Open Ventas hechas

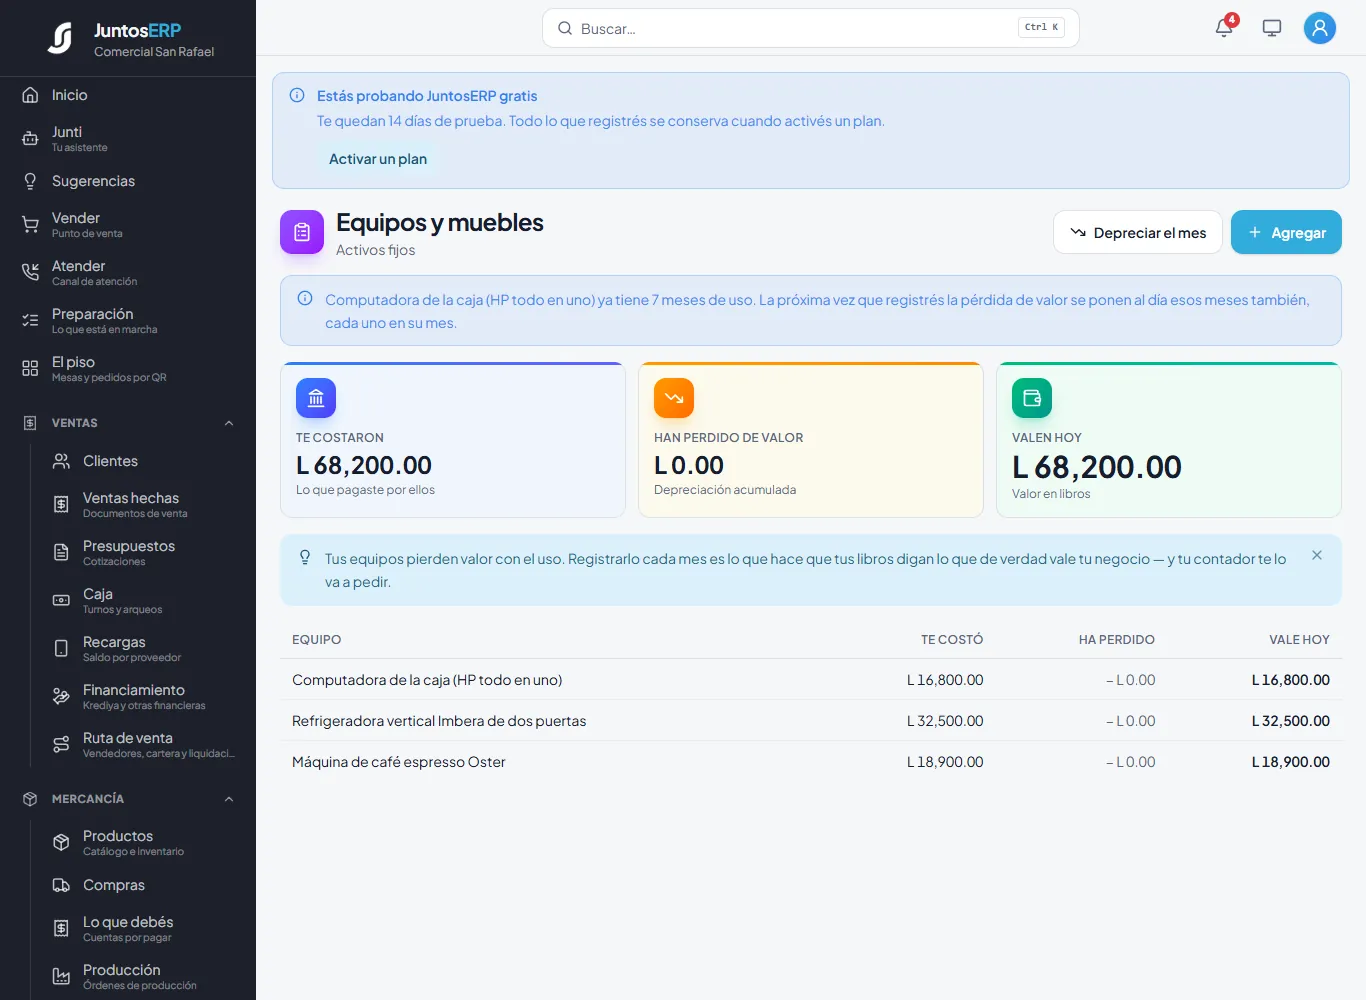pyautogui.click(x=143, y=504)
